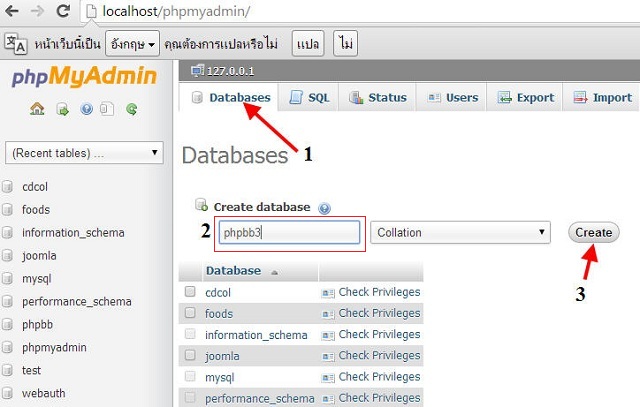Click the database icon next to performance_schema in sidebar
This screenshot has width=640, height=407.
7,302
